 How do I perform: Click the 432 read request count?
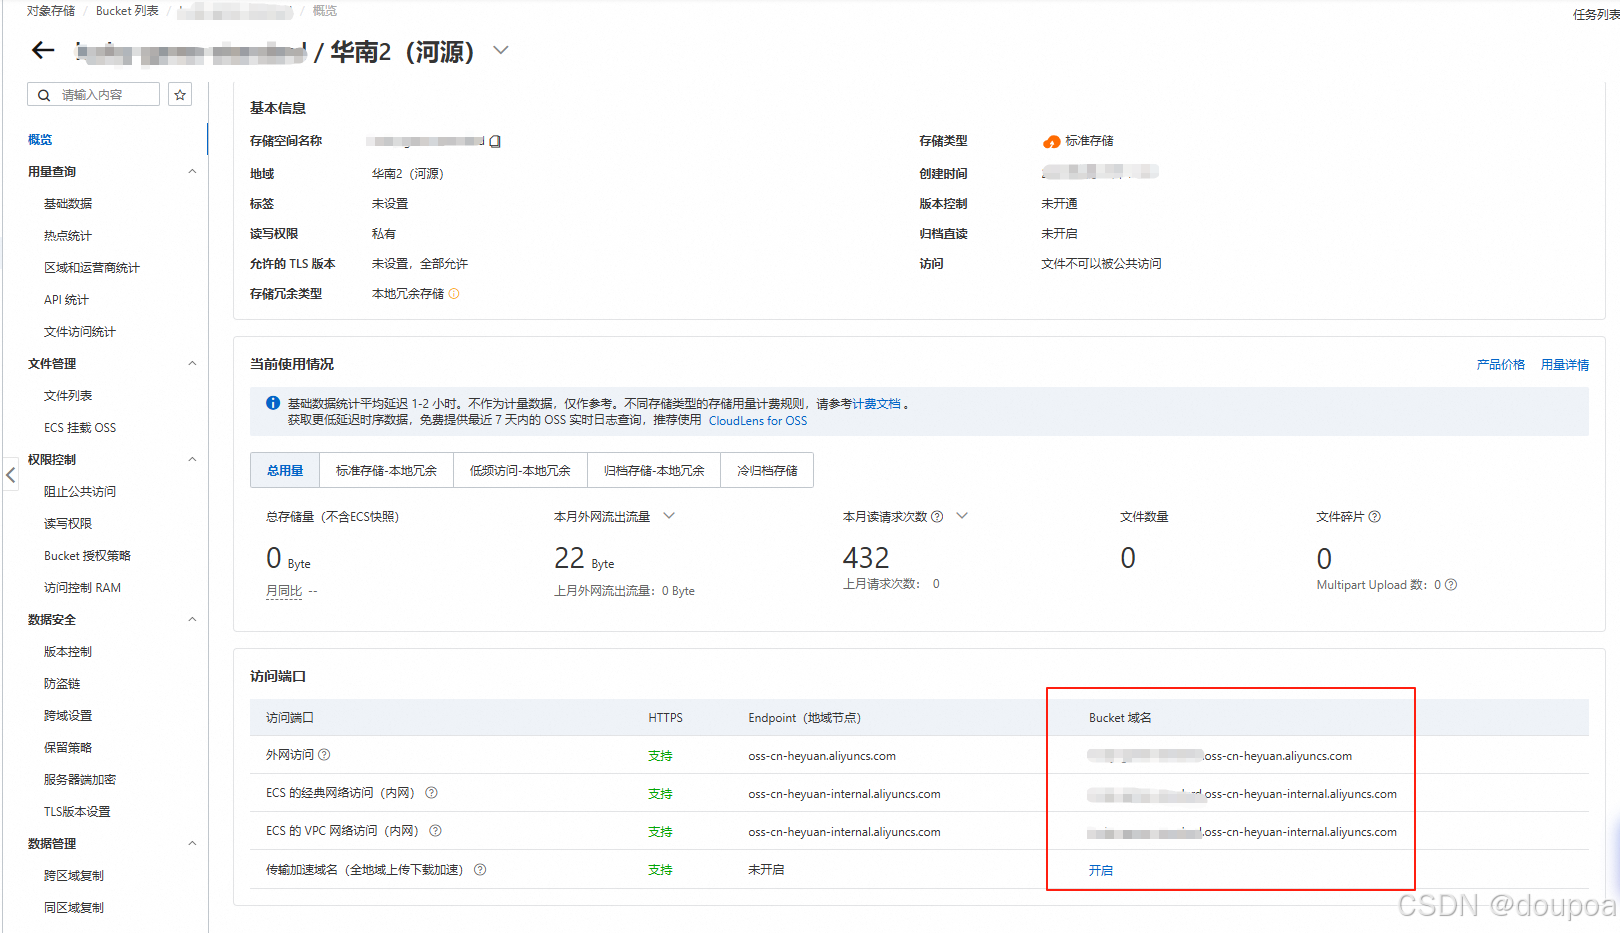866,558
